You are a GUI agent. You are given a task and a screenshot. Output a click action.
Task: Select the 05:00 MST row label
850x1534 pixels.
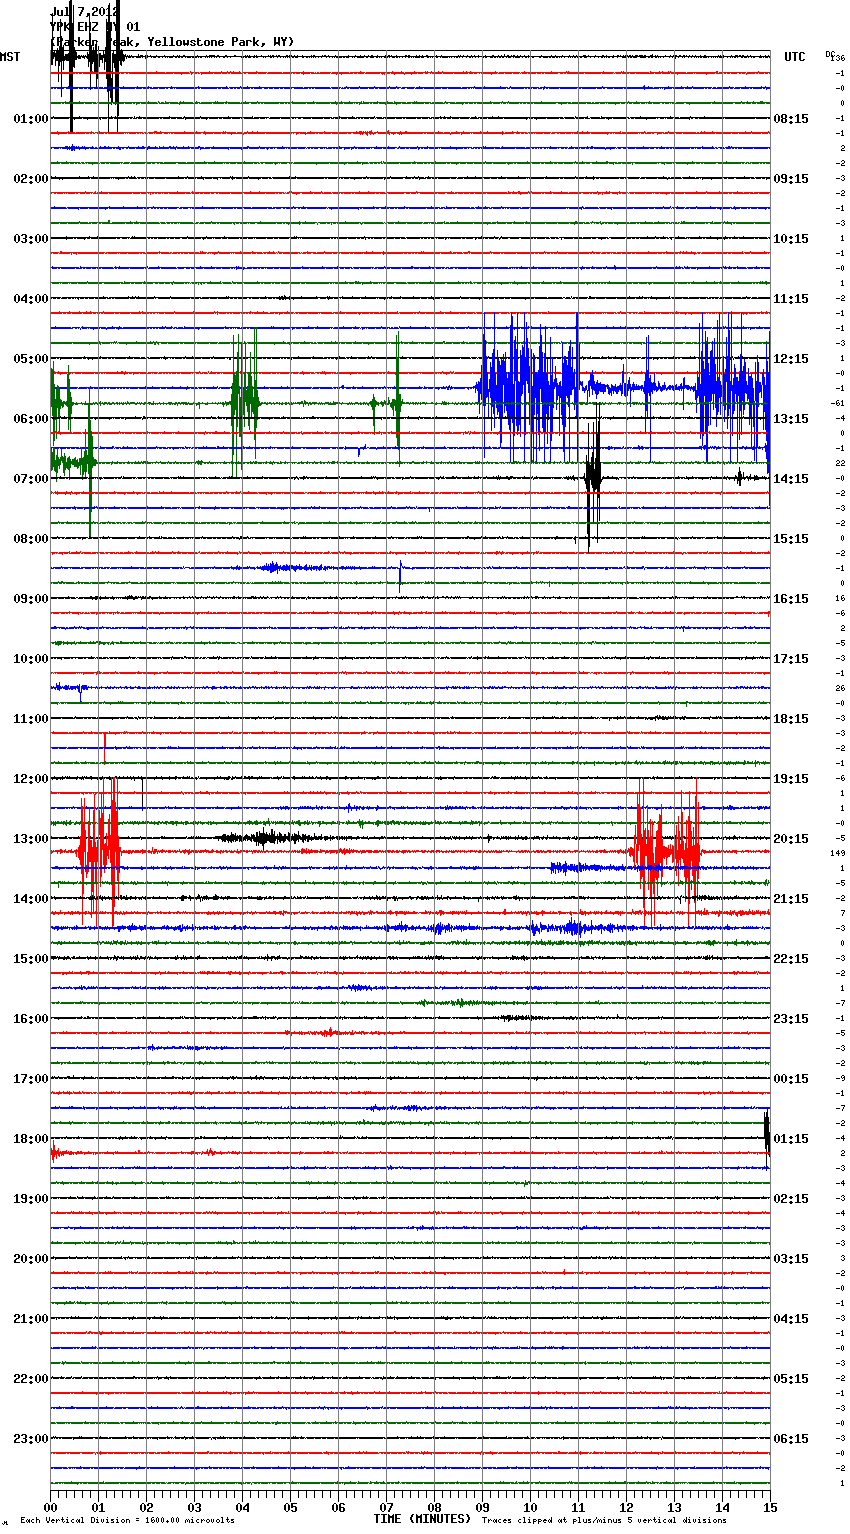[x=31, y=359]
